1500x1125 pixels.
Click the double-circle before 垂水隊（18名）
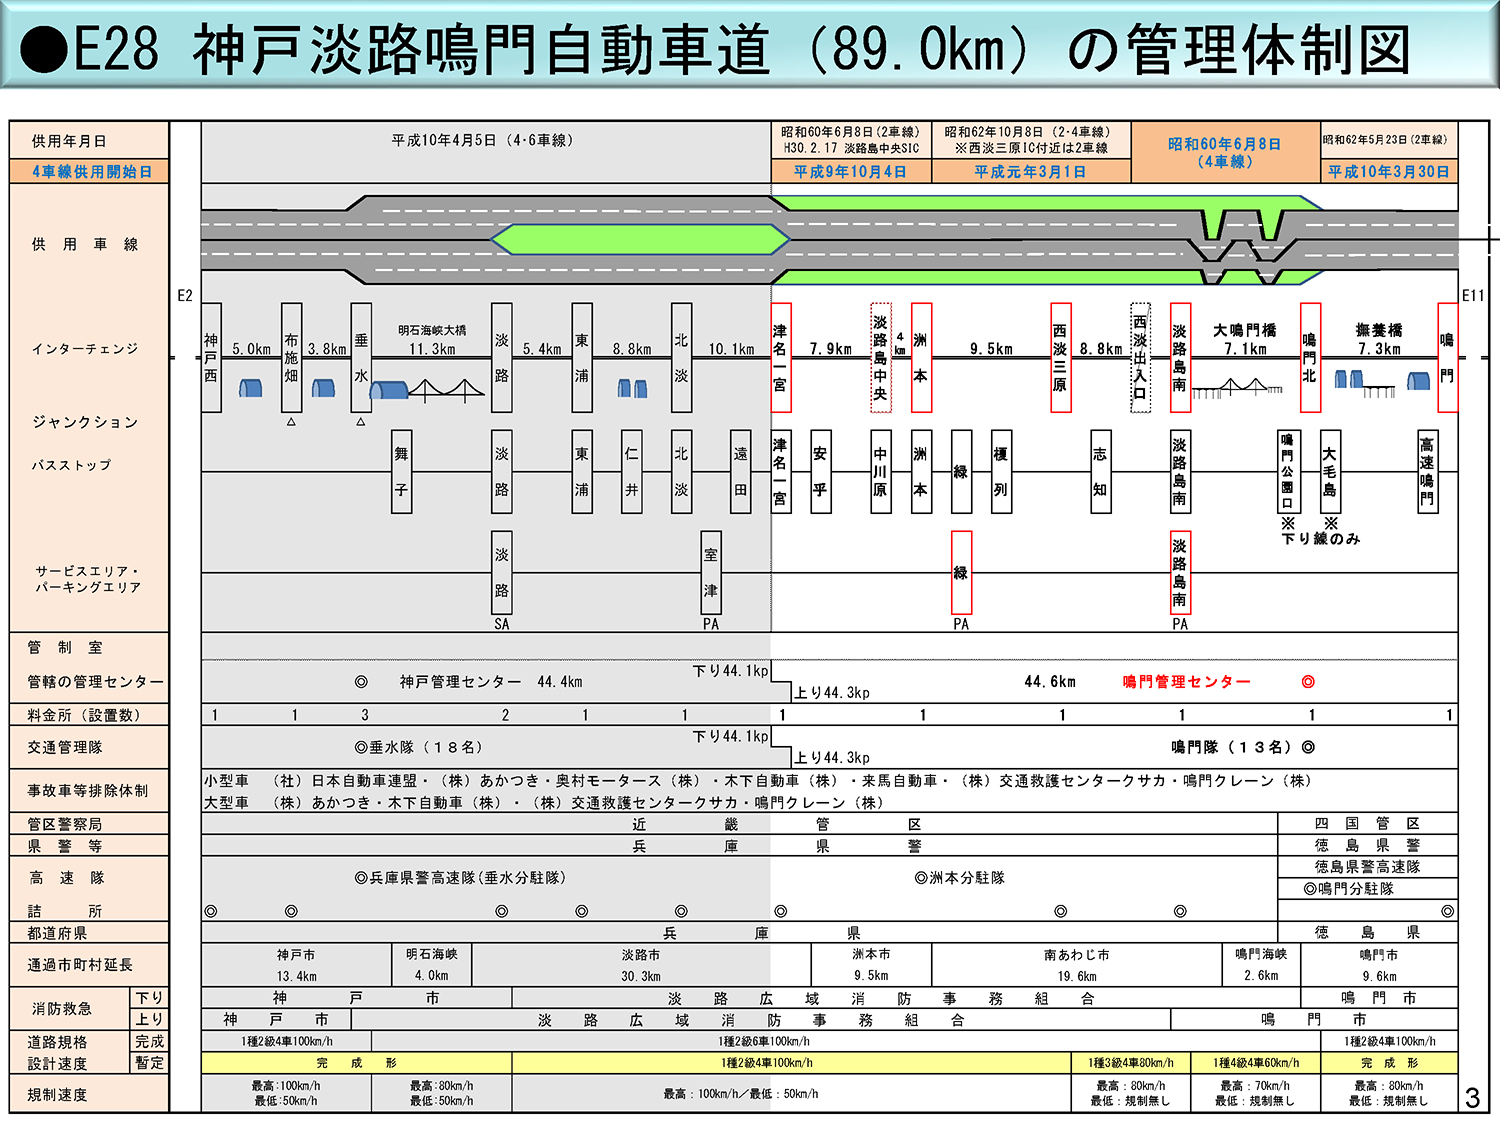(x=361, y=747)
